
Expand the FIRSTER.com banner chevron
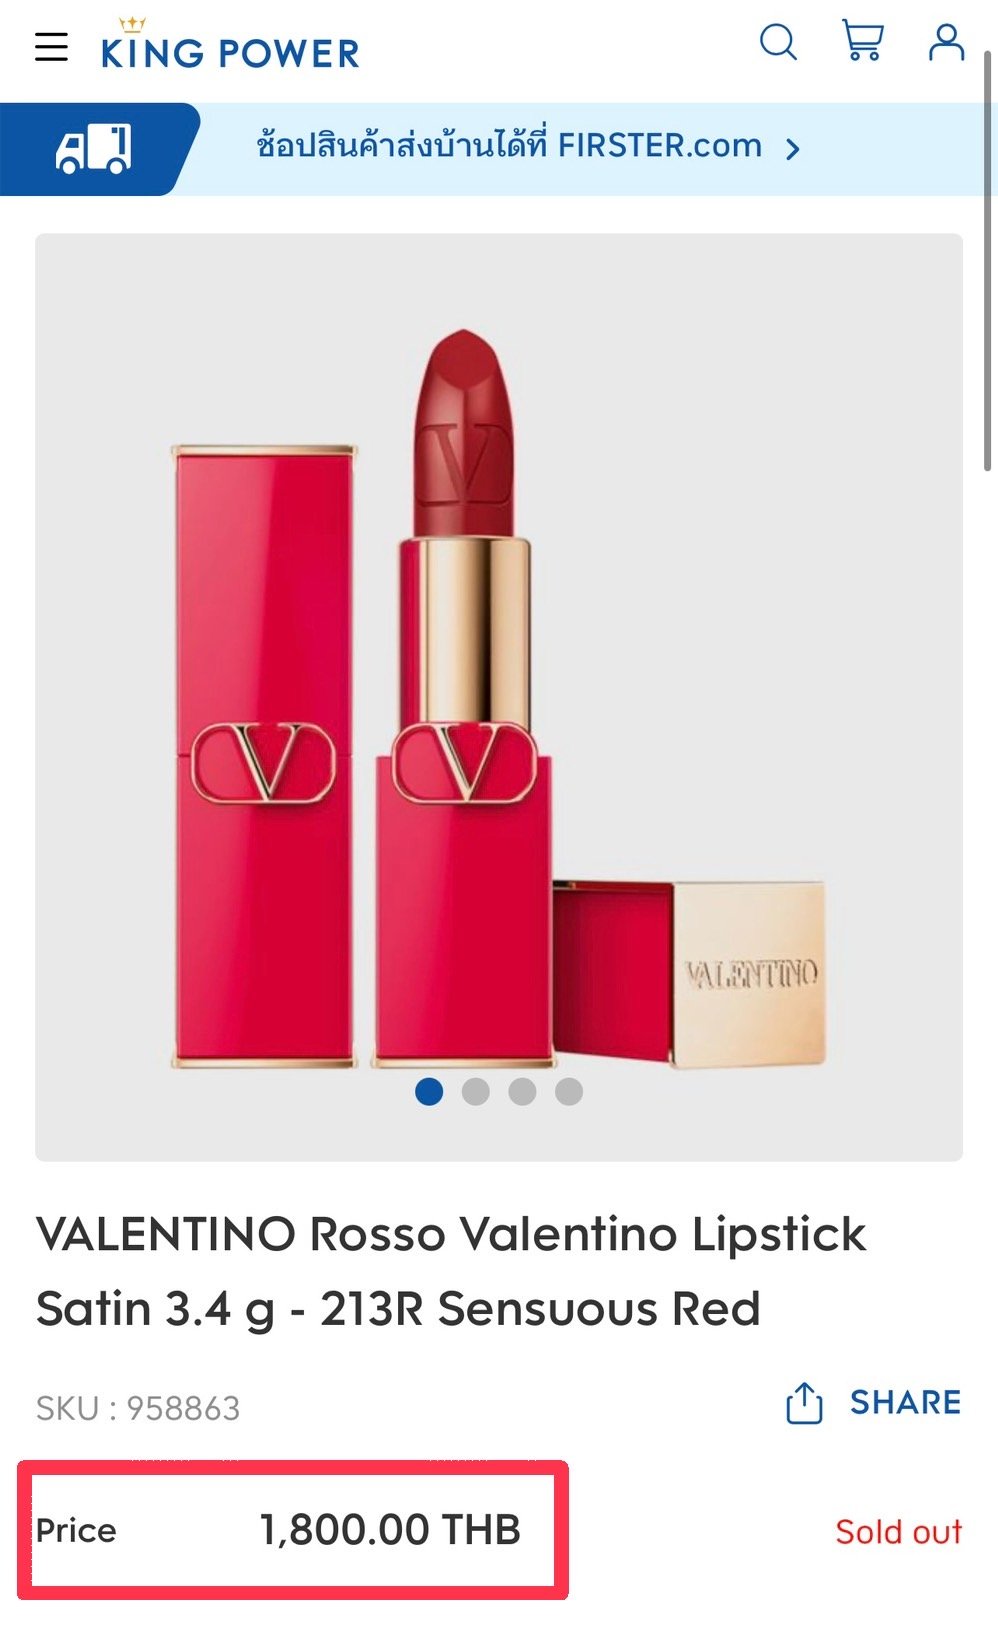click(793, 150)
